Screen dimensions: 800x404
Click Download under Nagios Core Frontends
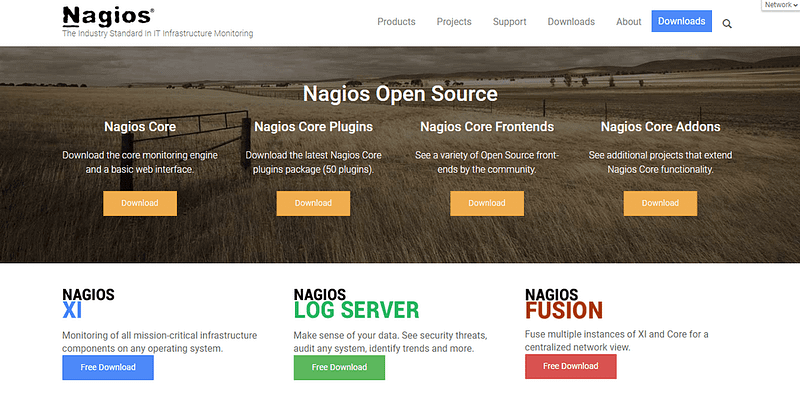click(487, 203)
